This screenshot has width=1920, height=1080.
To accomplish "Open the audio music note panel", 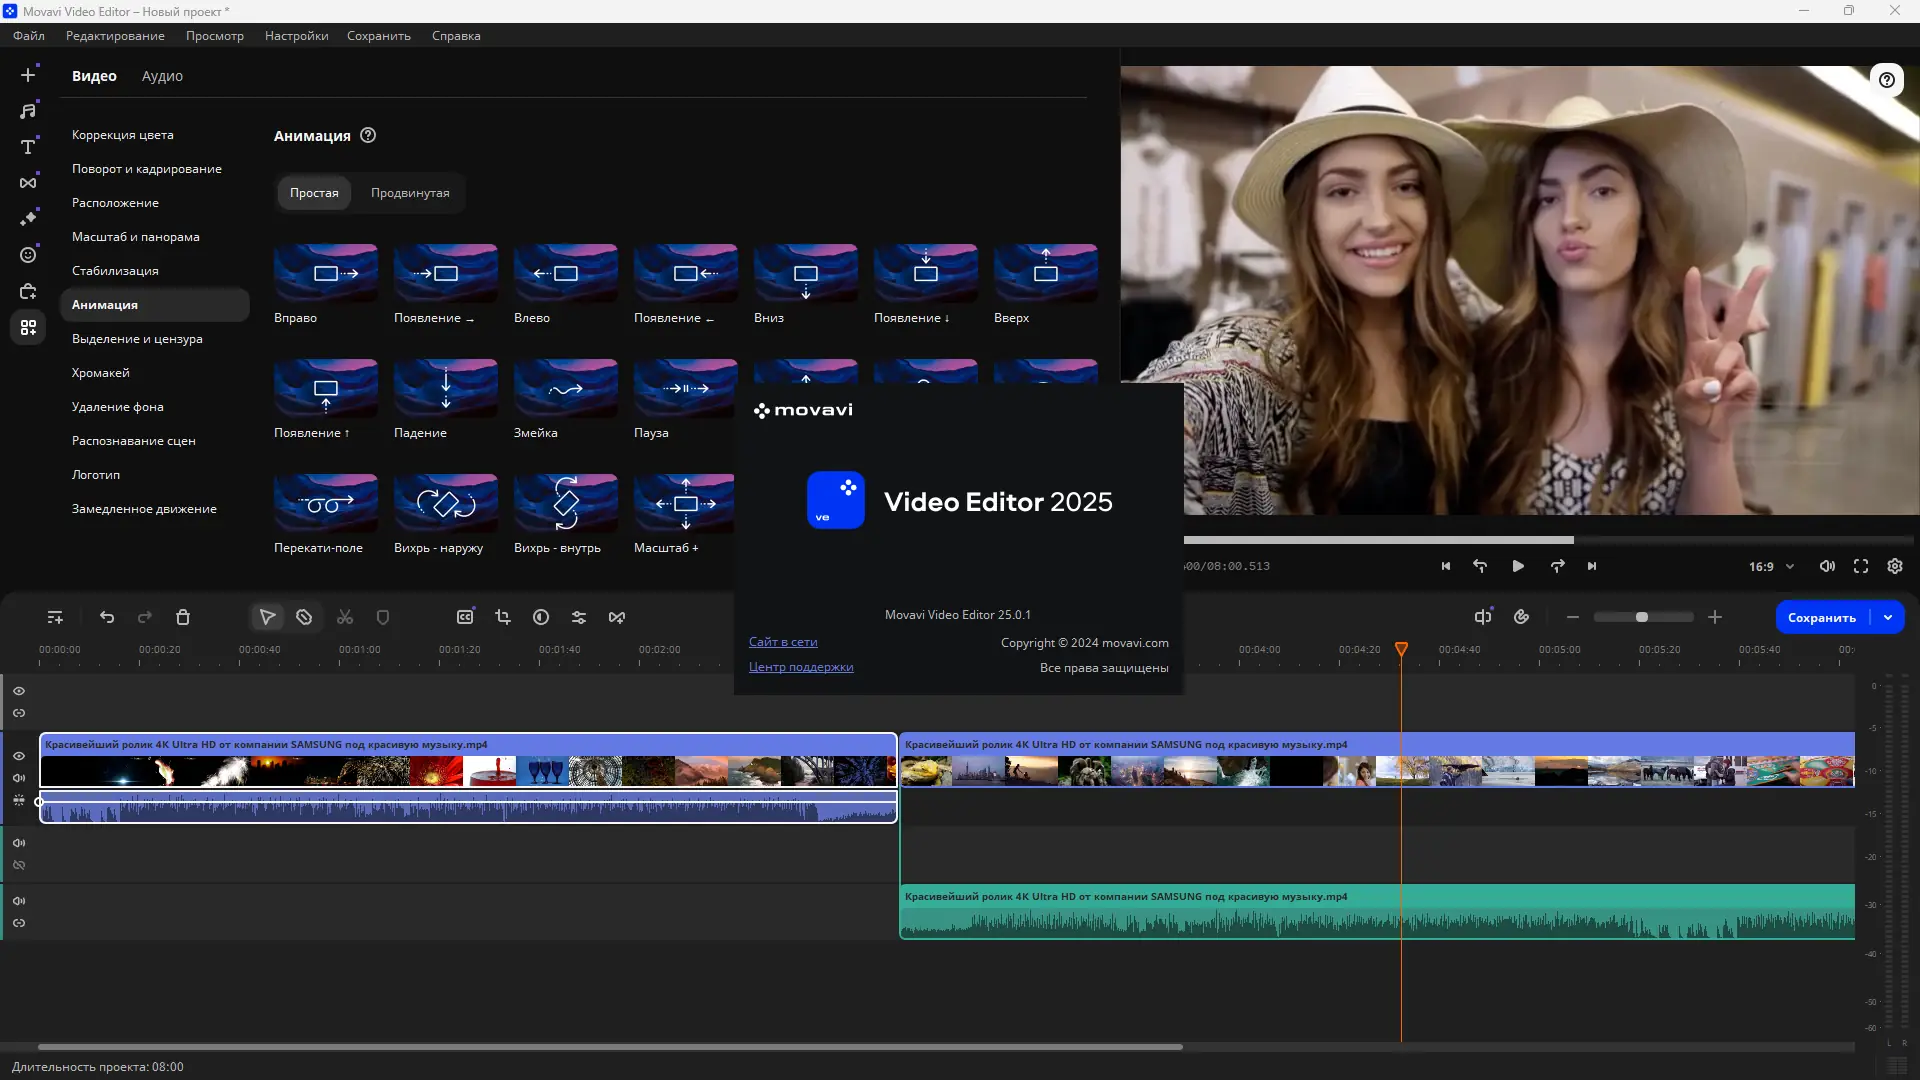I will (x=28, y=111).
